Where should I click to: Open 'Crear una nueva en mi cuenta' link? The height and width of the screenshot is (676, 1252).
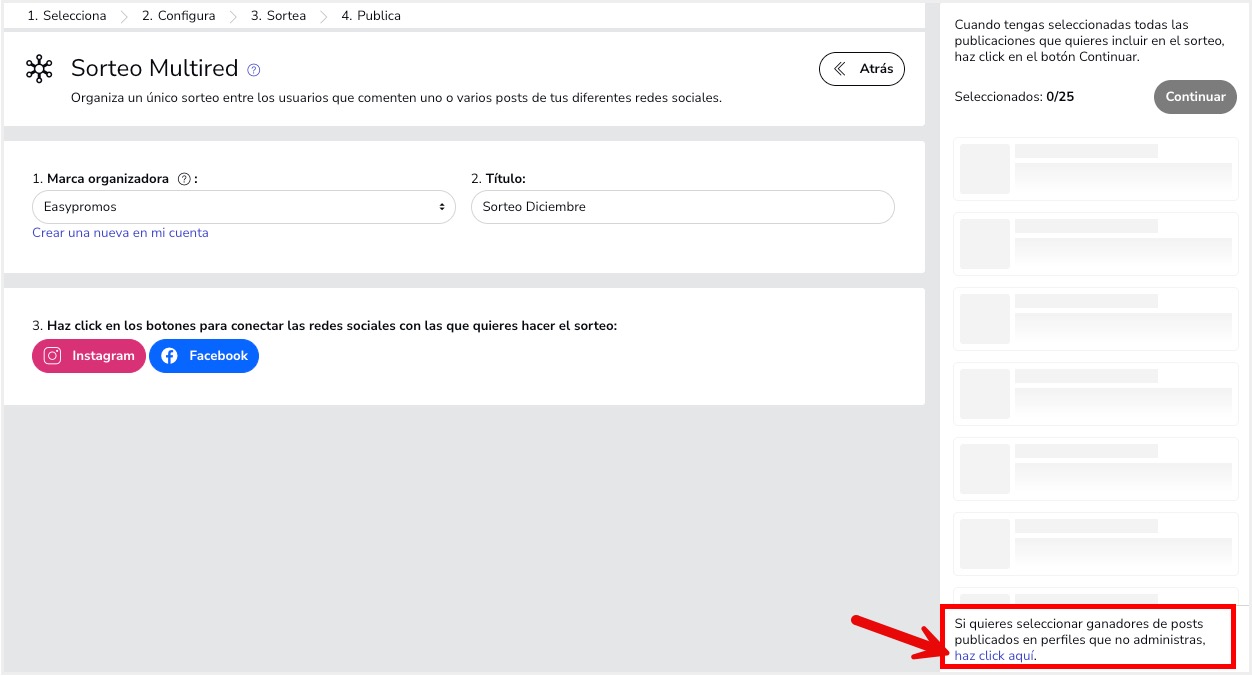120,232
